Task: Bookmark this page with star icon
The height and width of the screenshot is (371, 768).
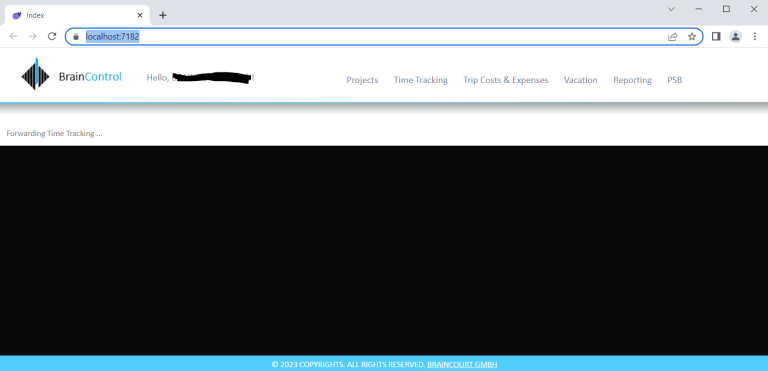Action: pos(692,36)
